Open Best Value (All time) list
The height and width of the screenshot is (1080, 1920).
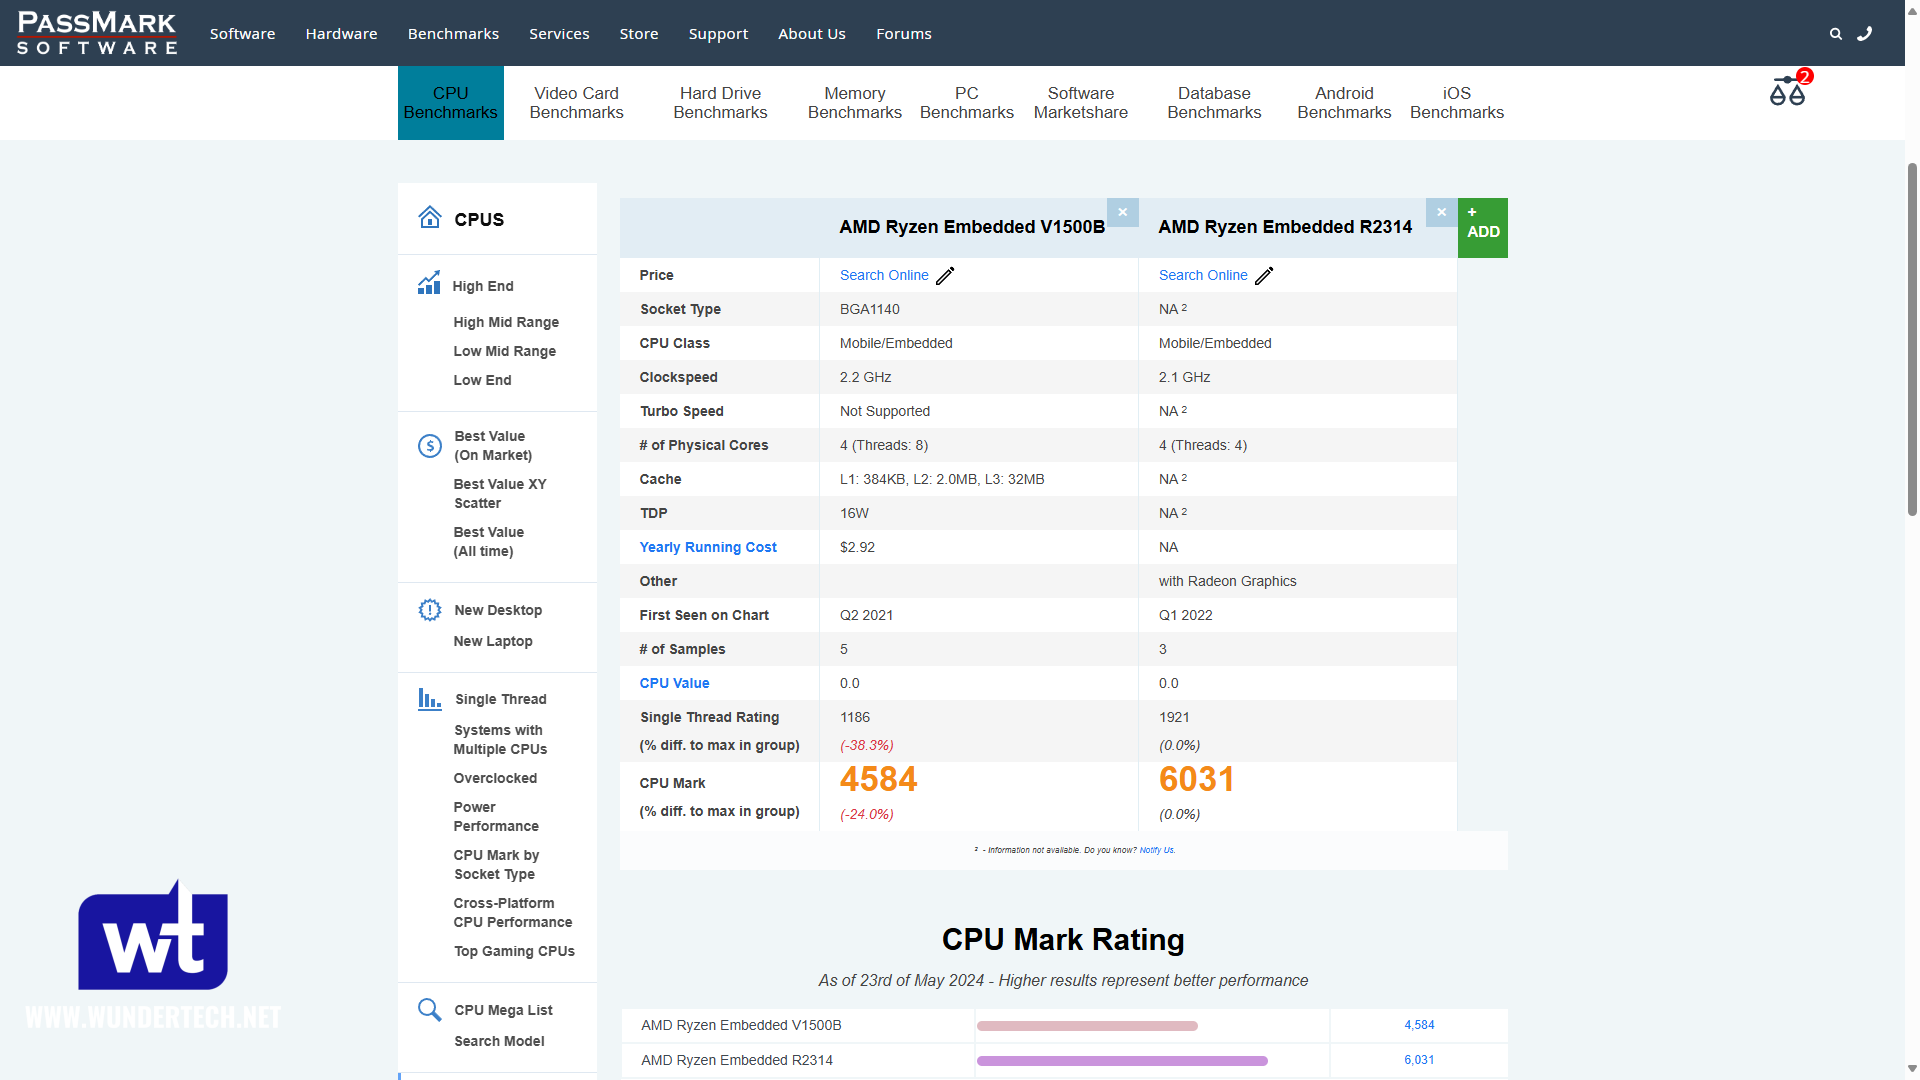tap(489, 541)
